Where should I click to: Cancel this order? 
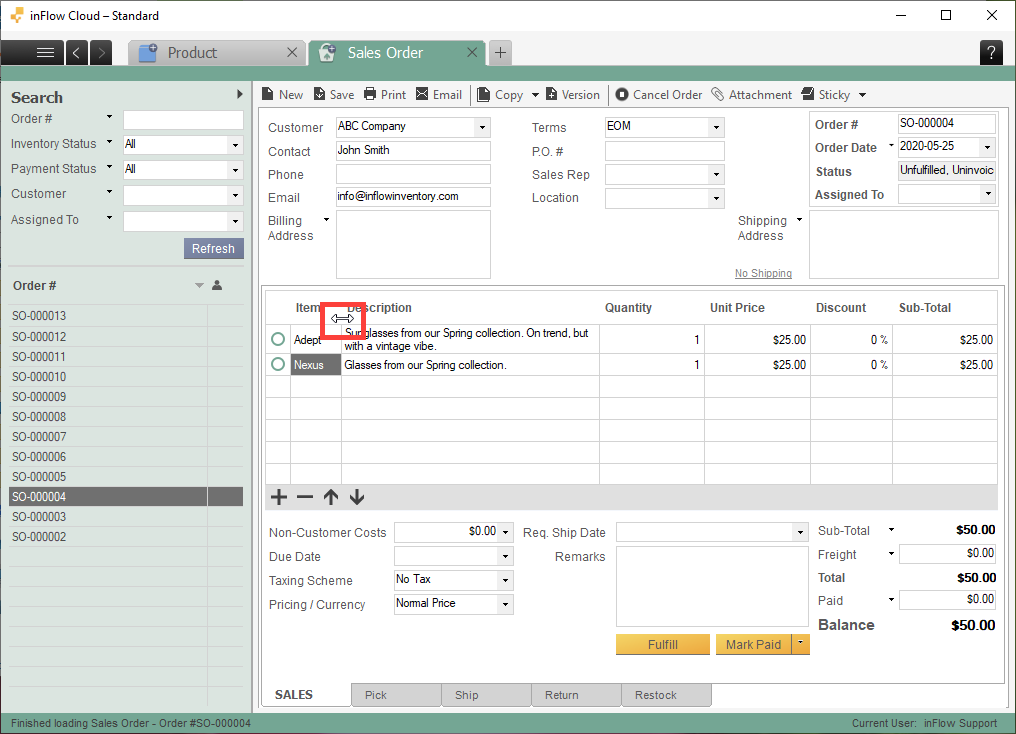658,95
